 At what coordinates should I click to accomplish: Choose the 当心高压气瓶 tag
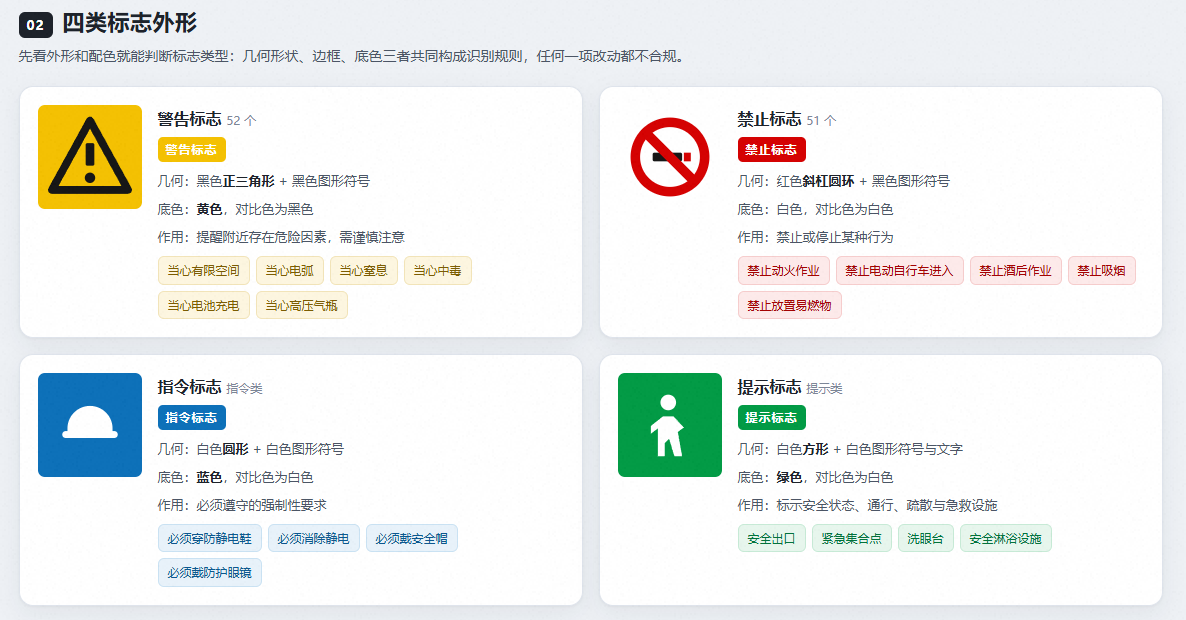coord(302,305)
